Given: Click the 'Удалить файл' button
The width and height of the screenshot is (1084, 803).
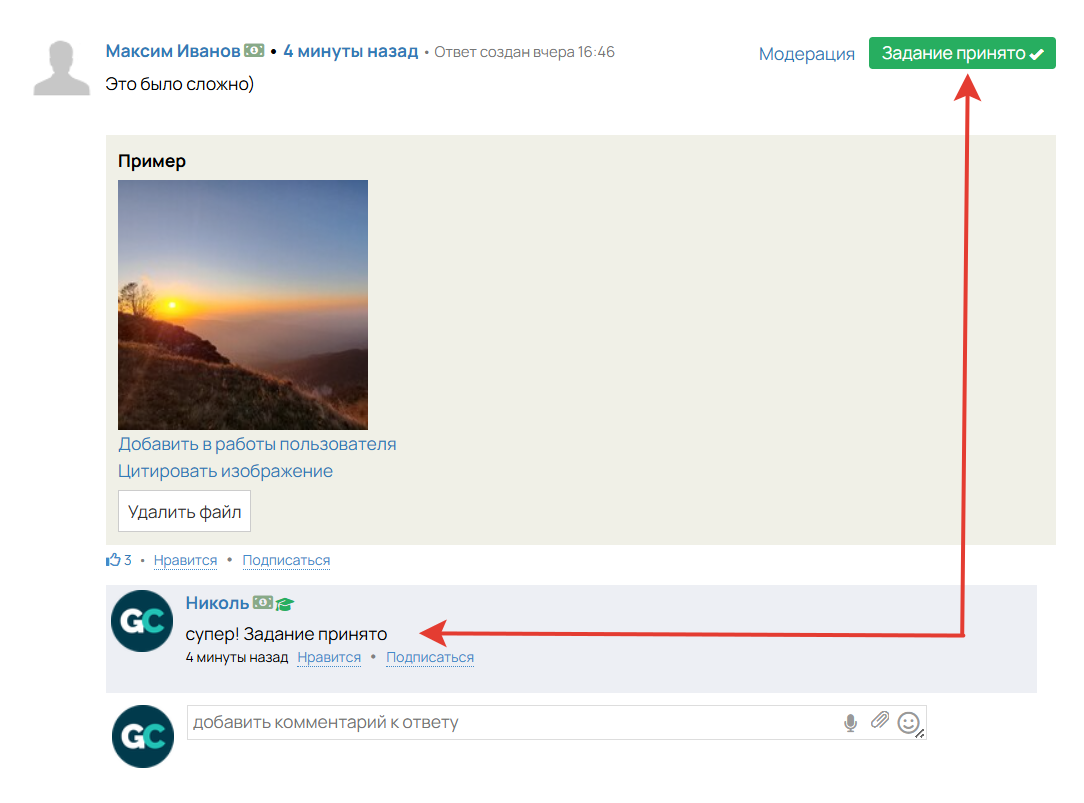Looking at the screenshot, I should (x=185, y=511).
